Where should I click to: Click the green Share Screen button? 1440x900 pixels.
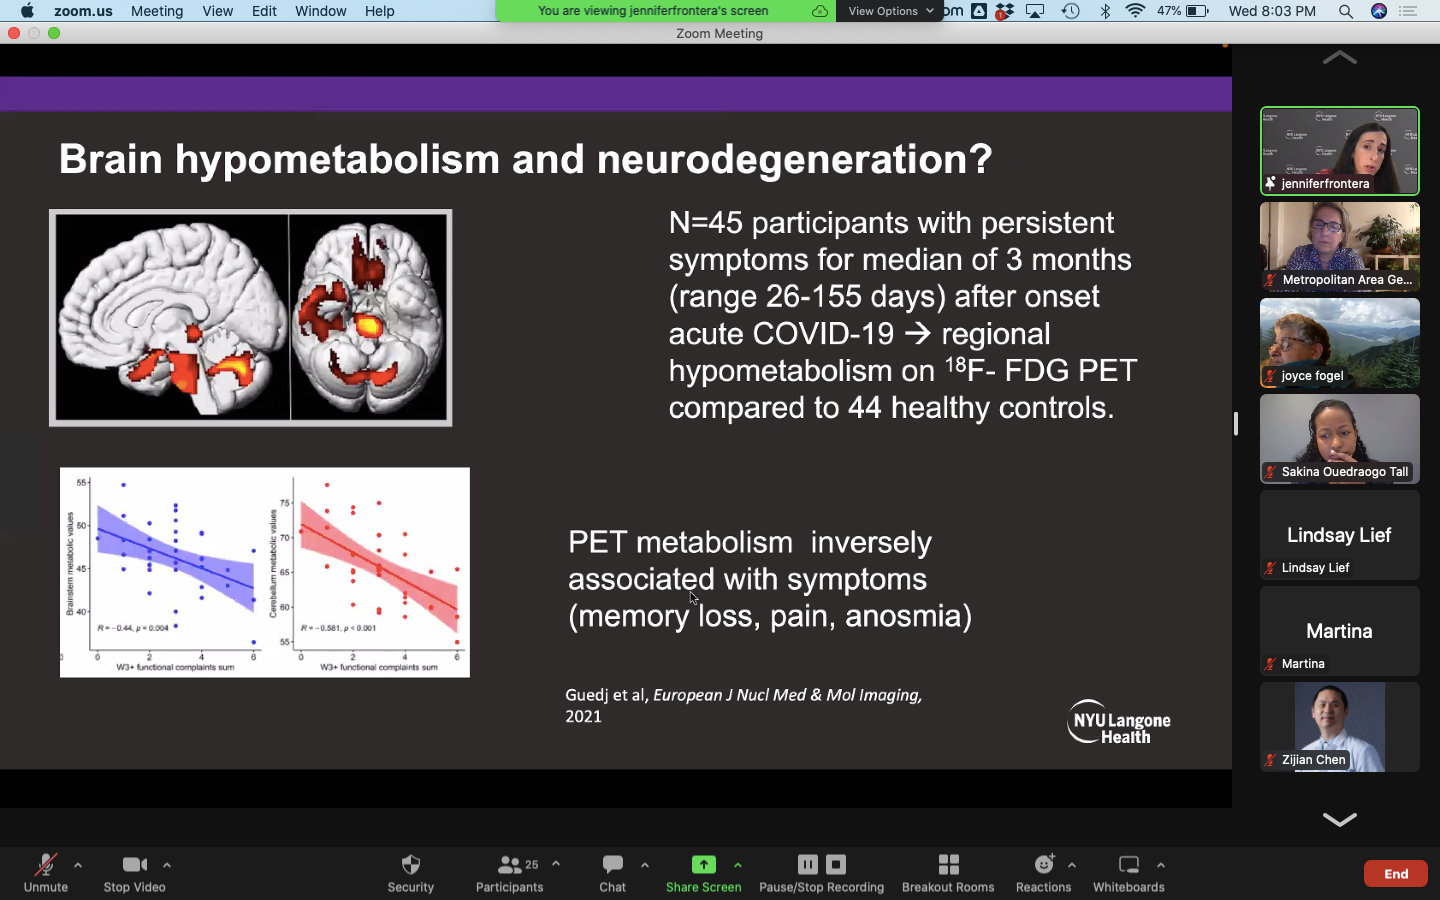[704, 872]
